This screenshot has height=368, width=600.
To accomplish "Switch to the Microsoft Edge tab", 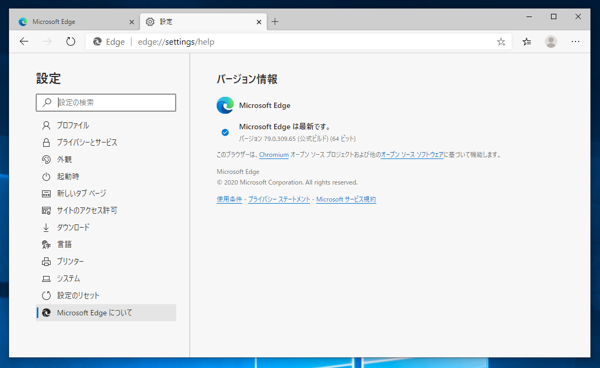I will [76, 22].
